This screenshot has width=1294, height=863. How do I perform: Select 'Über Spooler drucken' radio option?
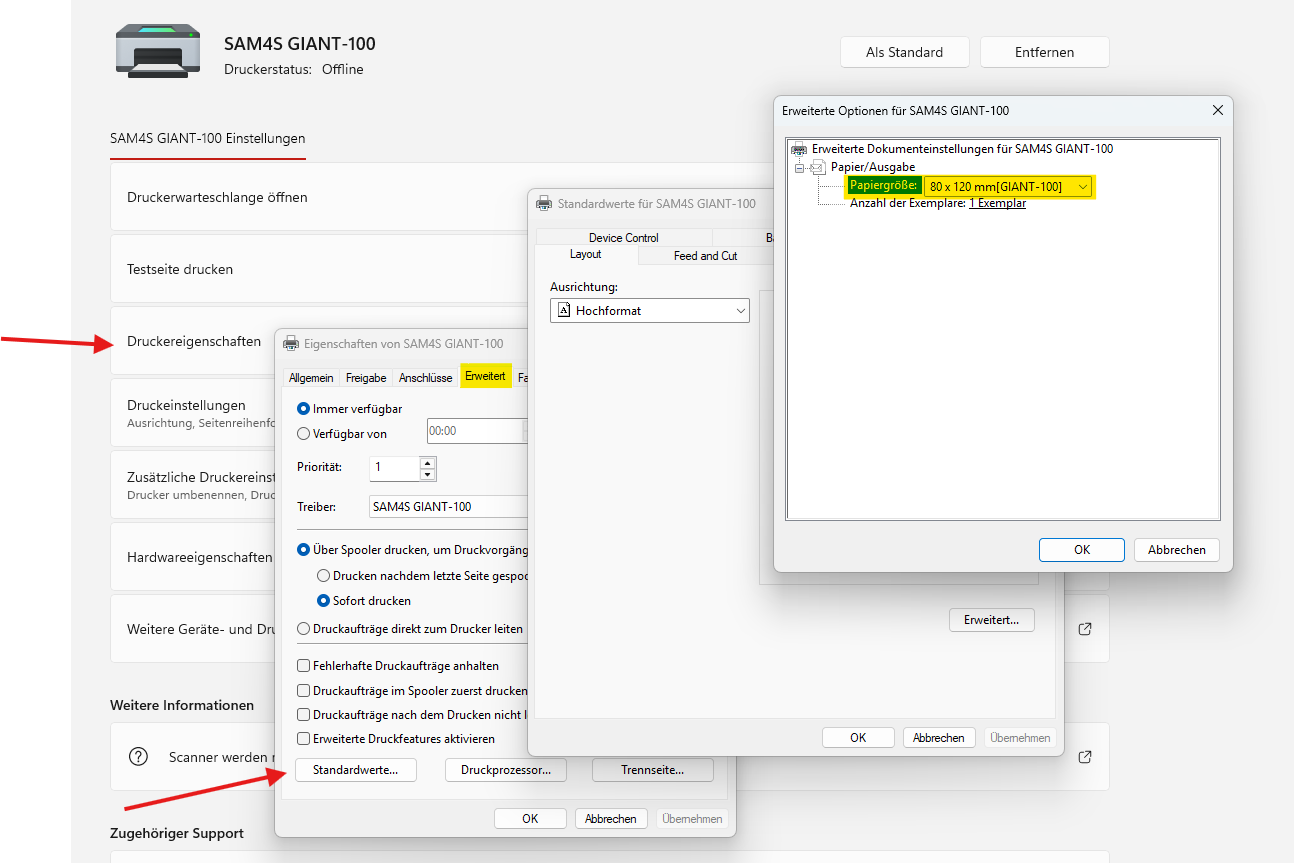pyautogui.click(x=305, y=550)
